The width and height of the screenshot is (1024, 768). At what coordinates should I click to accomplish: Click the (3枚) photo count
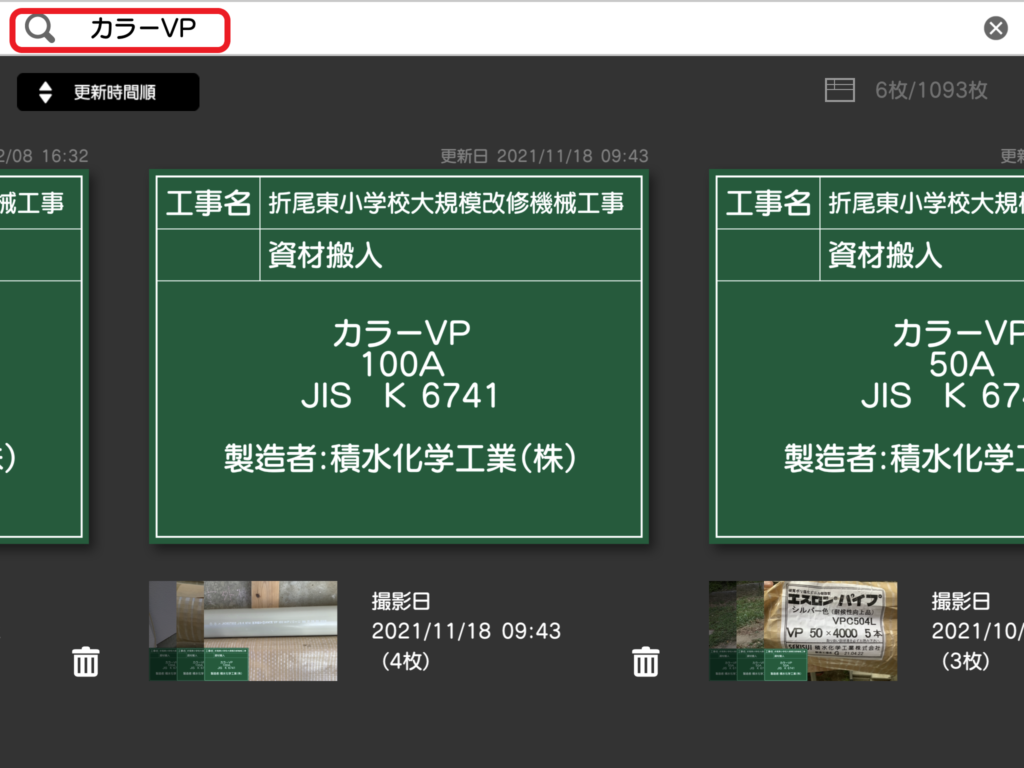point(965,661)
